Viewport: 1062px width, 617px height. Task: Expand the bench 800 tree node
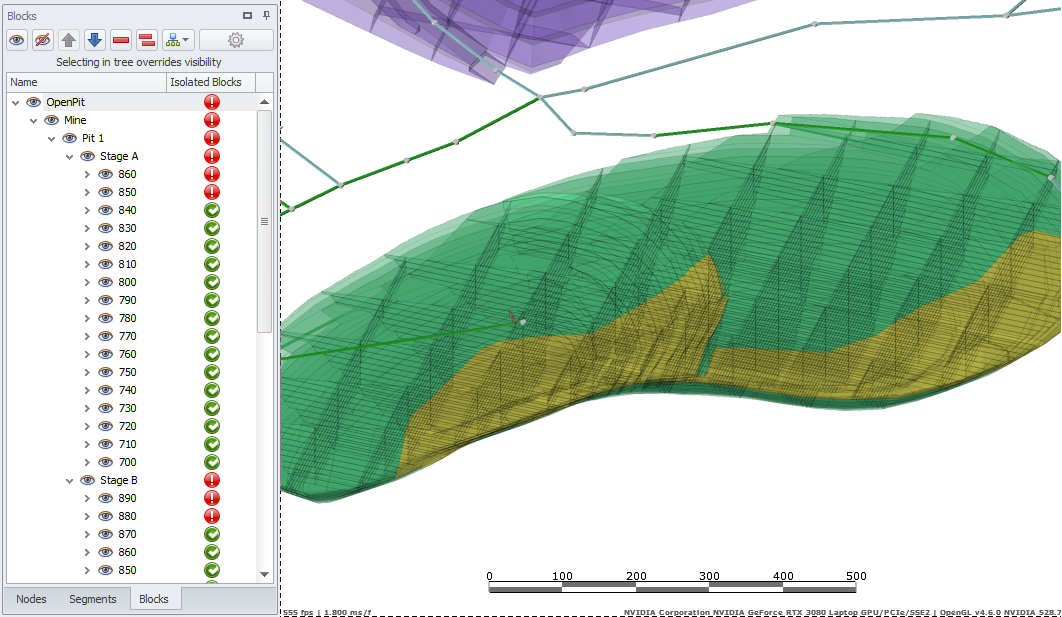[87, 282]
